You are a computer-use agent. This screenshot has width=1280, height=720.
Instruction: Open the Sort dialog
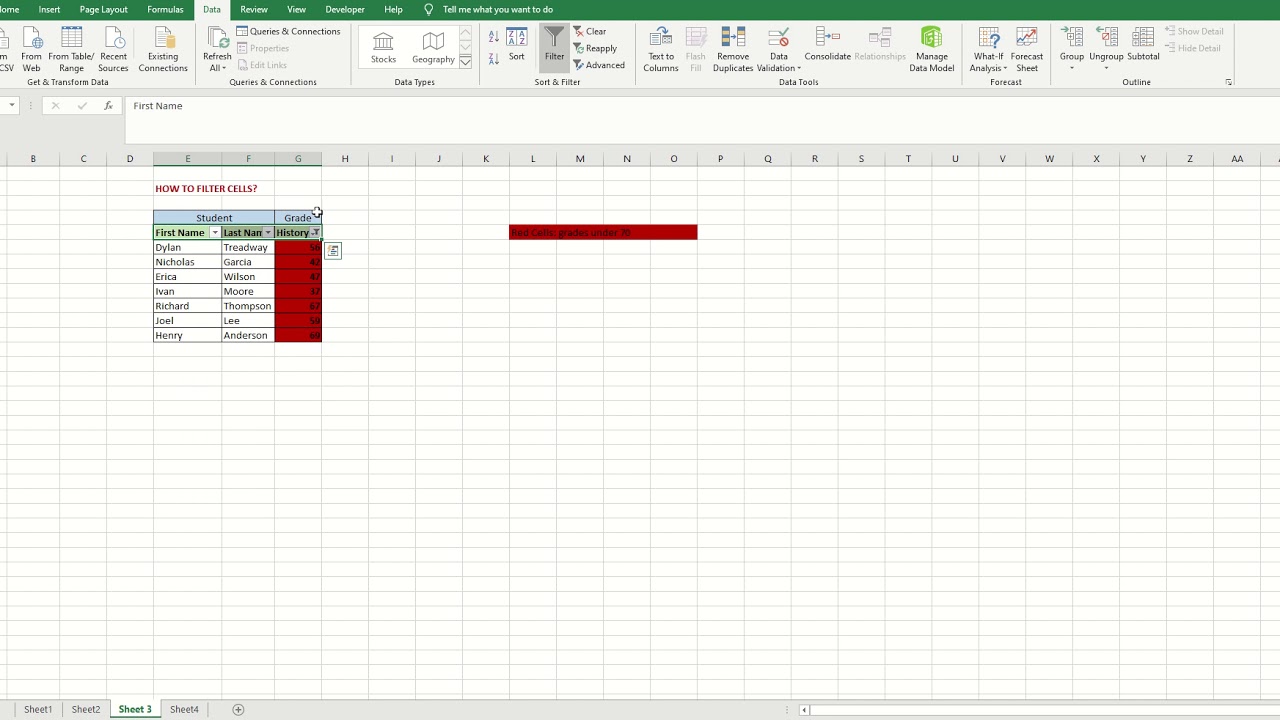[x=516, y=46]
